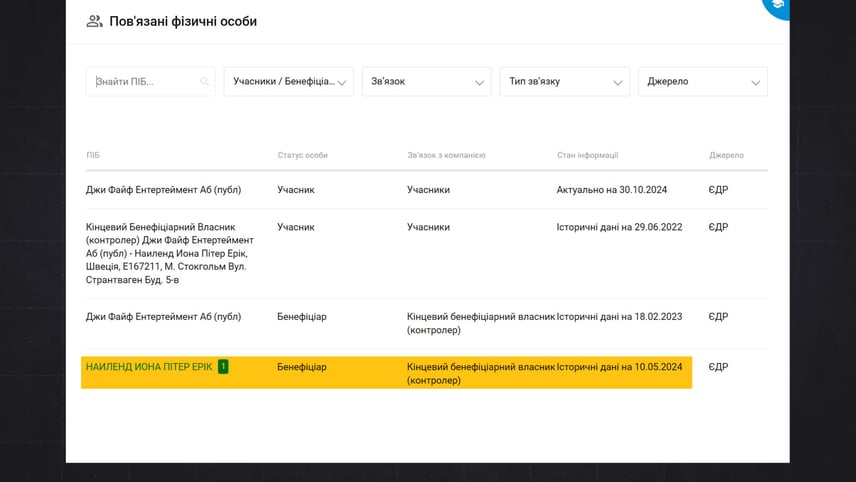Select the first row, Джи Файф Ентертеймент Аб with status Учасник
856x482 pixels.
163,189
